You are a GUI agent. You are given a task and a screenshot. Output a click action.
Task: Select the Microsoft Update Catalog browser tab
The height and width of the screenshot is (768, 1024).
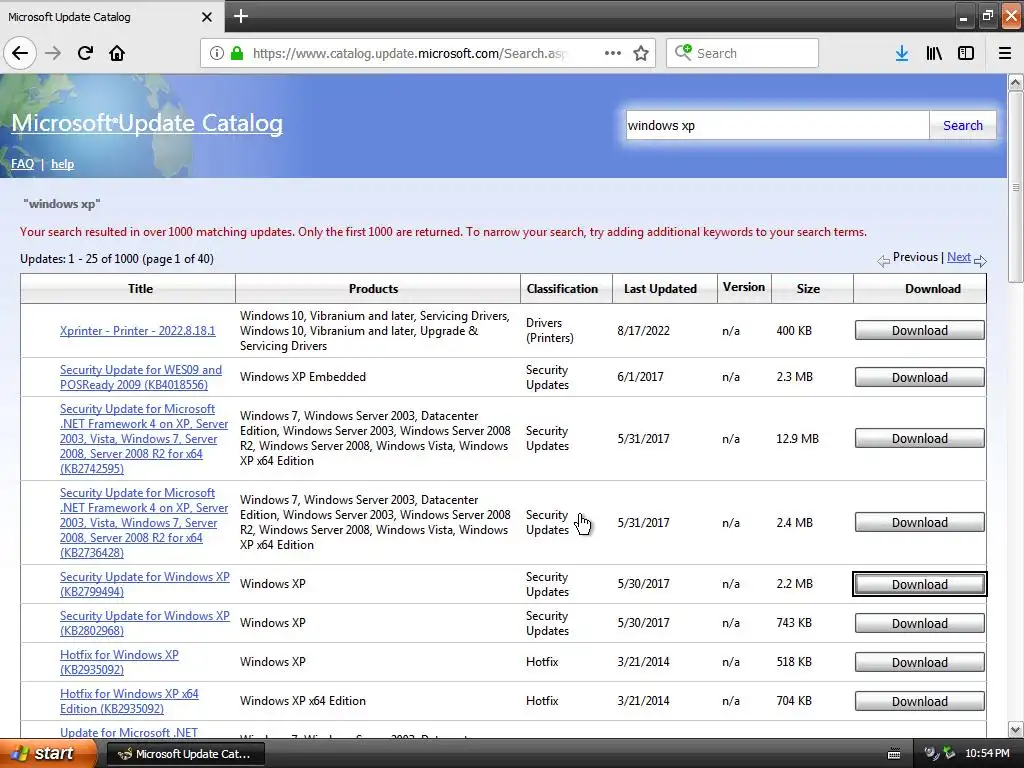tap(111, 16)
